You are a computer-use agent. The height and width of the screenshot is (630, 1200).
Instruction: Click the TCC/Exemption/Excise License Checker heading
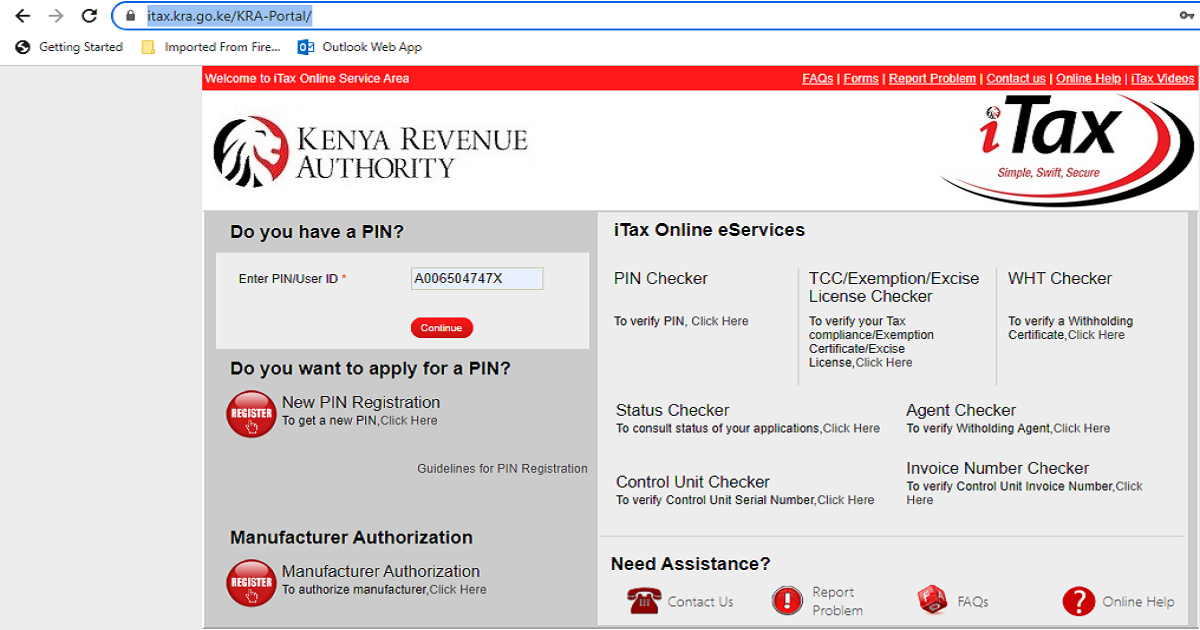point(894,288)
